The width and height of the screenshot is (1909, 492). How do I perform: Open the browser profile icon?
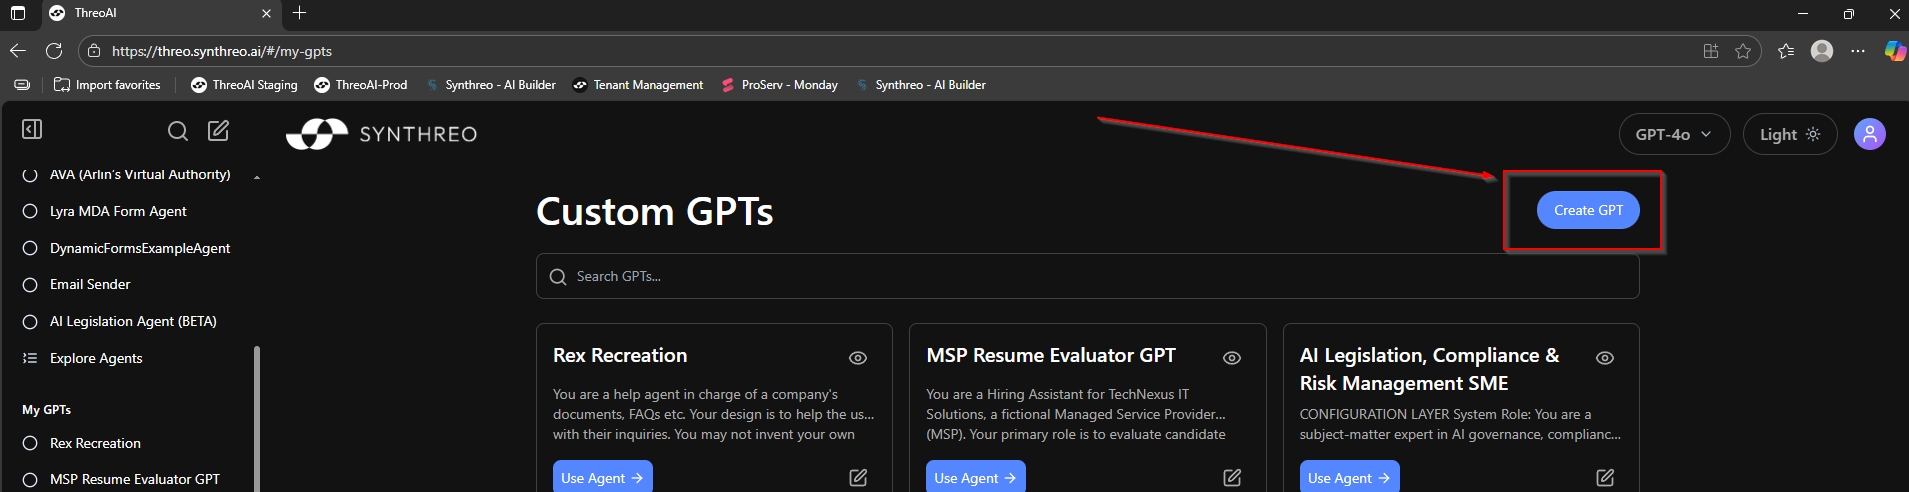tap(1822, 51)
